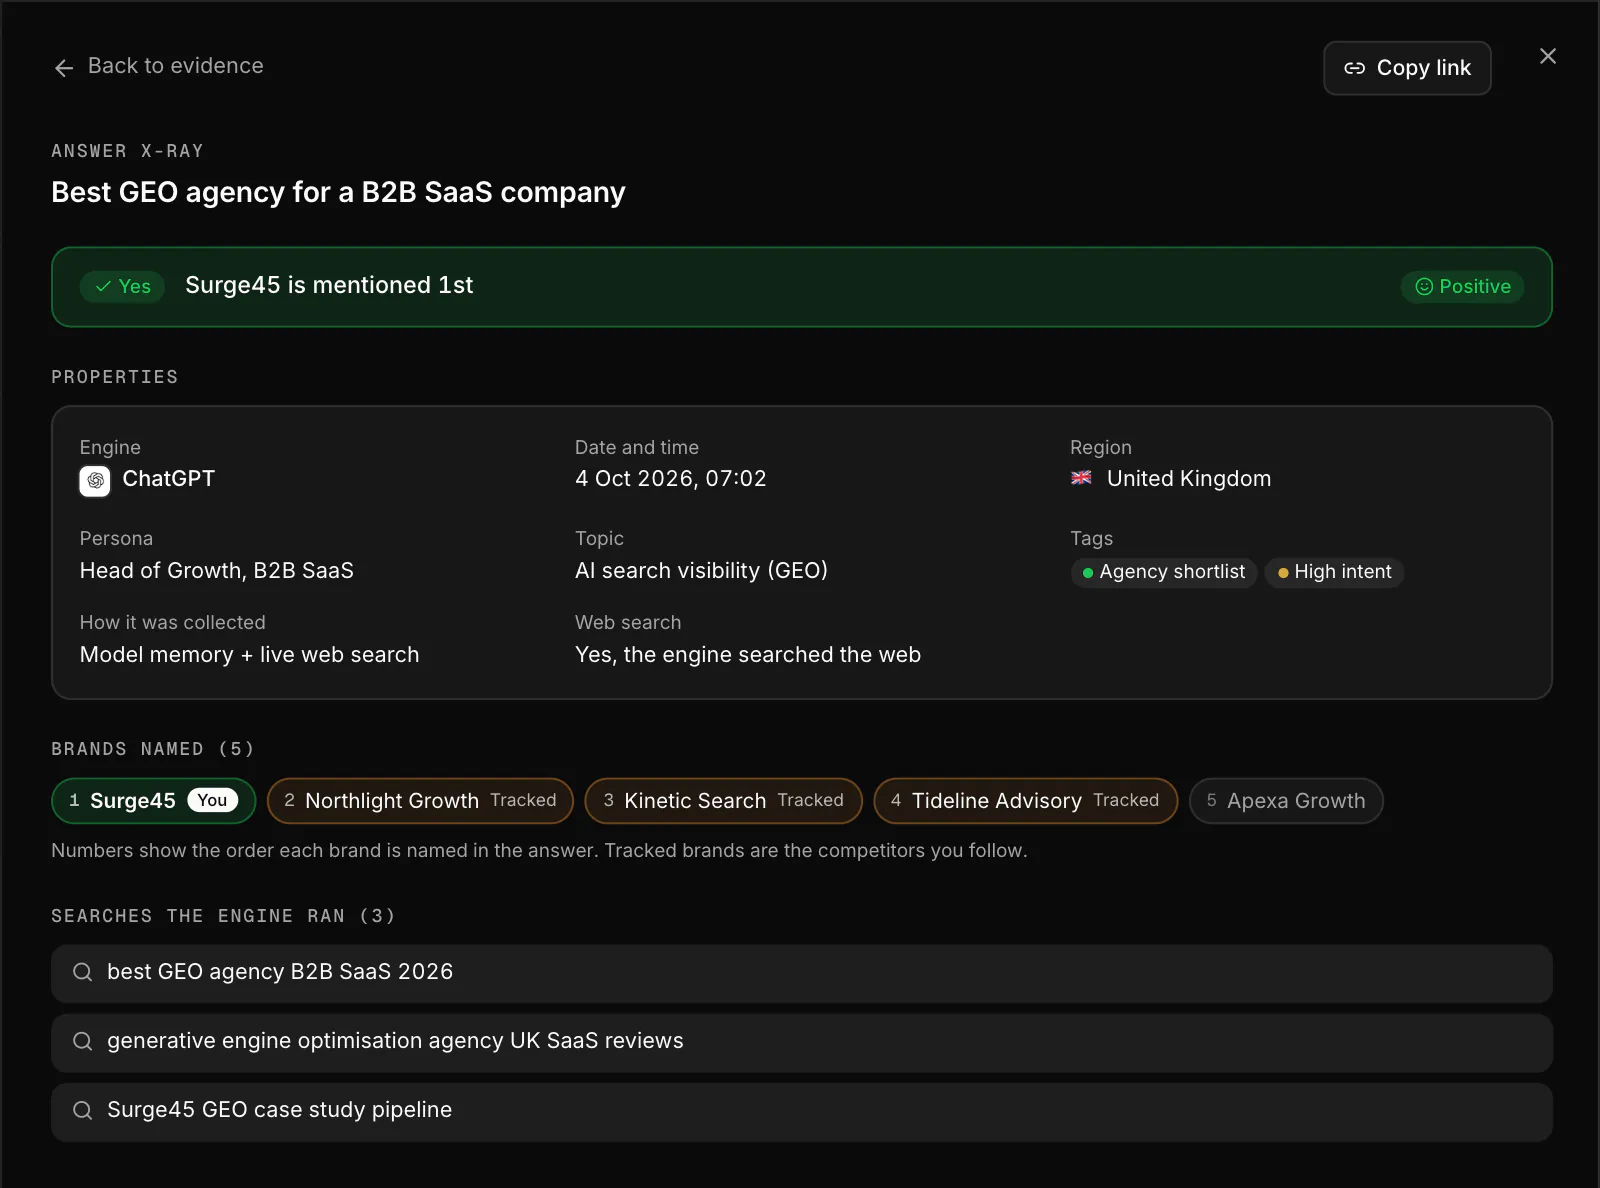Viewport: 1600px width, 1188px height.
Task: Click the 'Surge45 is mentioned 1st' text
Action: (x=329, y=285)
